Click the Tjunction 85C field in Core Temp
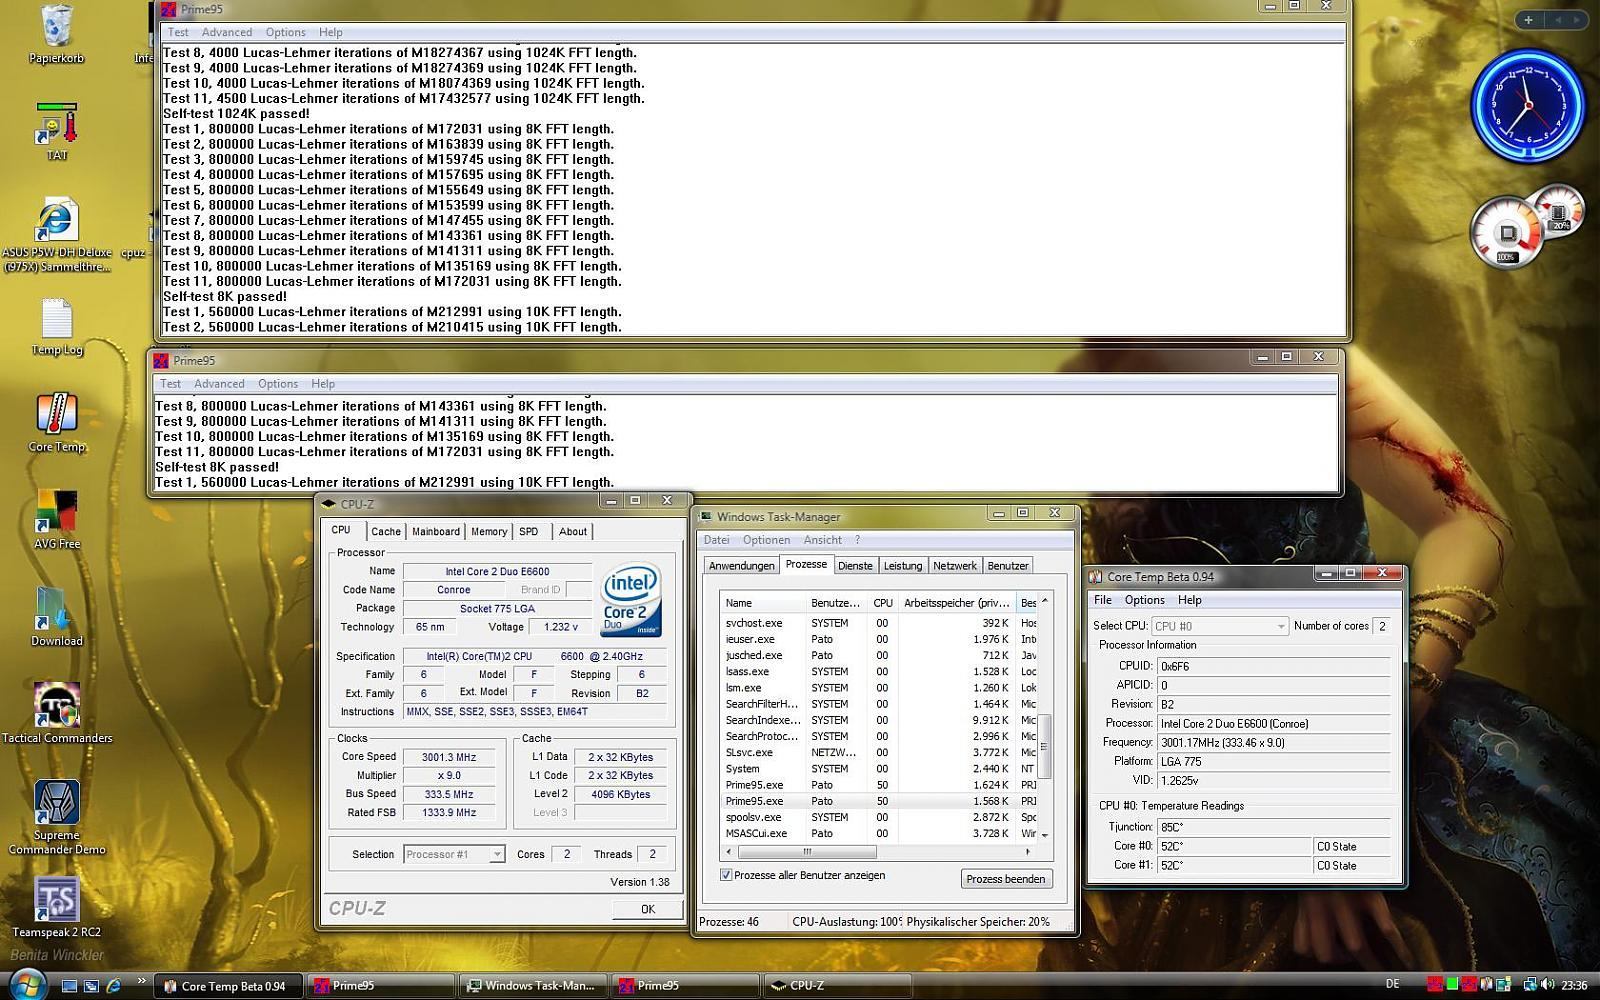The width and height of the screenshot is (1600, 1000). (x=1273, y=827)
